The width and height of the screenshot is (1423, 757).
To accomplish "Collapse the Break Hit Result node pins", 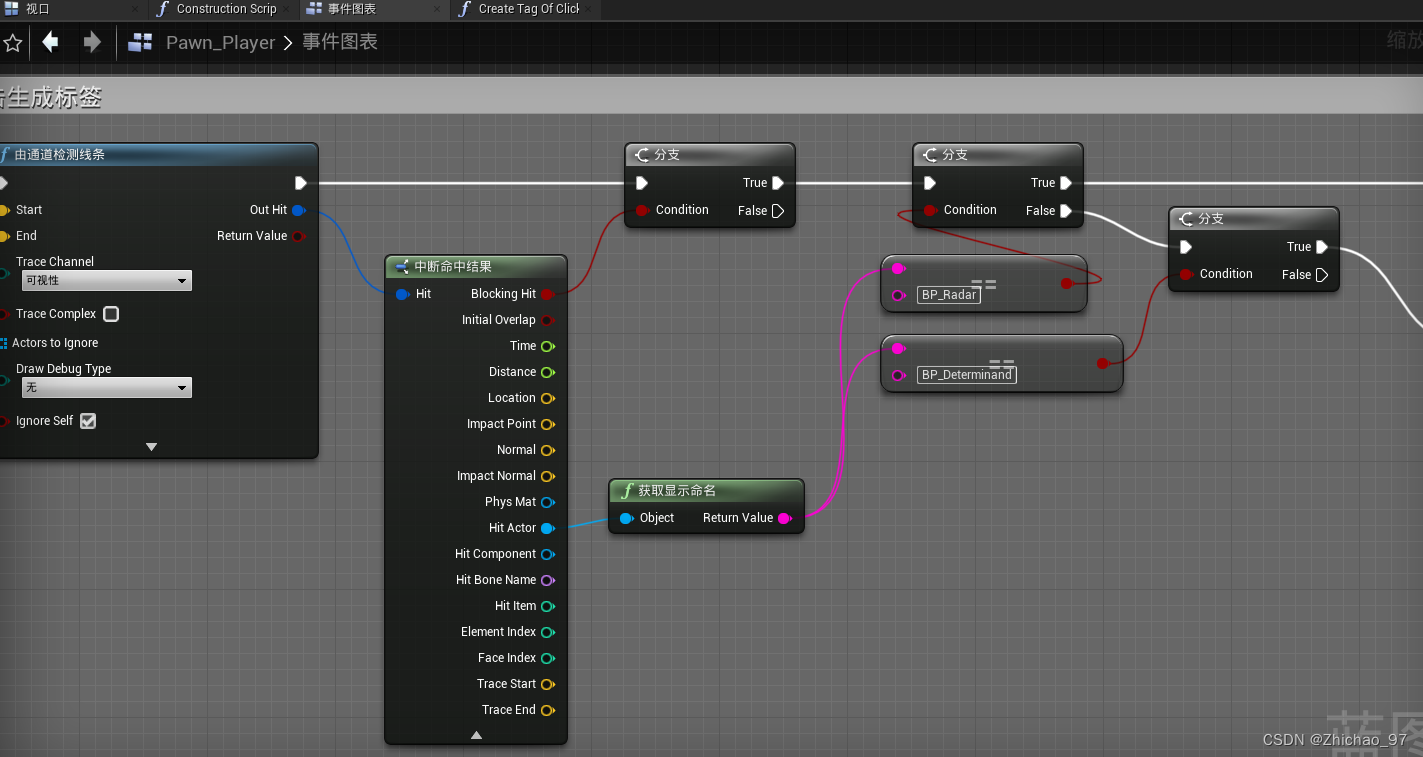I will click(x=476, y=735).
